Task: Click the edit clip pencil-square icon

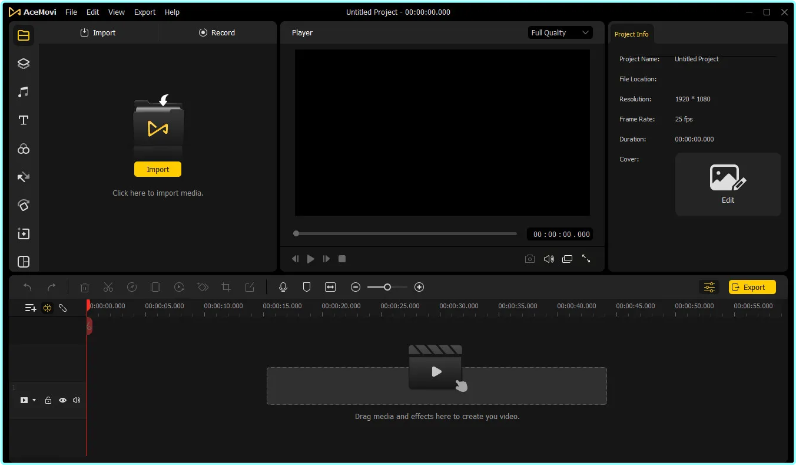Action: coord(250,287)
